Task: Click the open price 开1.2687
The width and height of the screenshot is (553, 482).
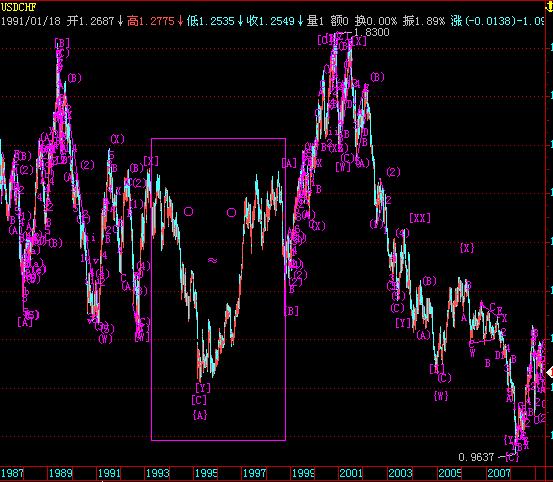Action: click(91, 21)
